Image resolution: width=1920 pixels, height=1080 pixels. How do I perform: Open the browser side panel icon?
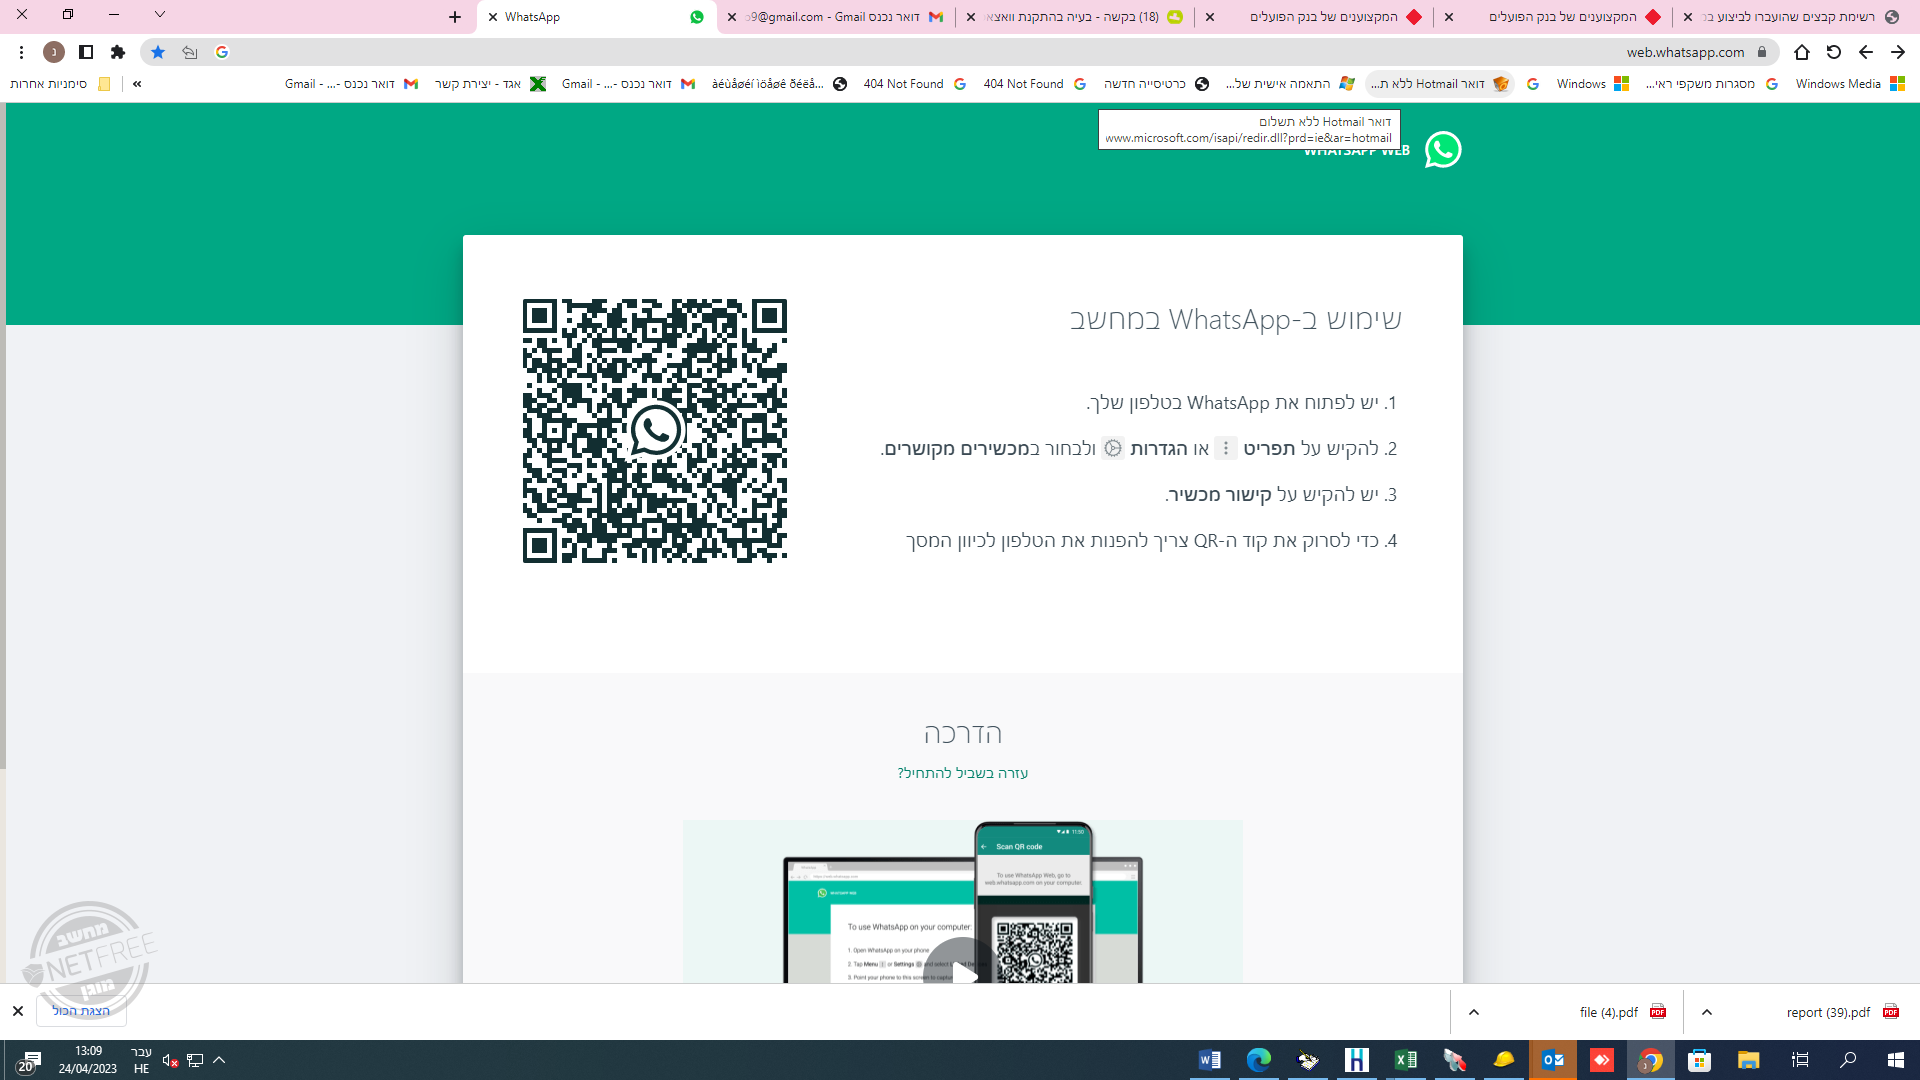[86, 52]
